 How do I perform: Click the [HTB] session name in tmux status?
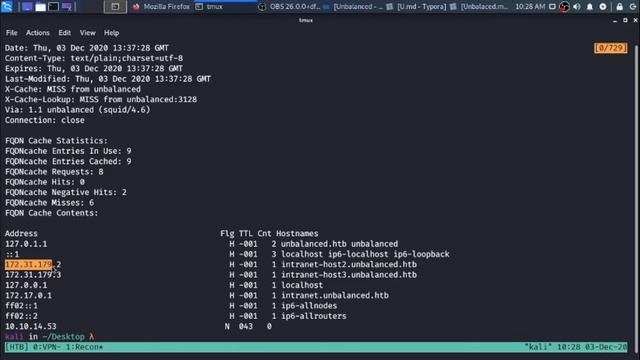17,347
